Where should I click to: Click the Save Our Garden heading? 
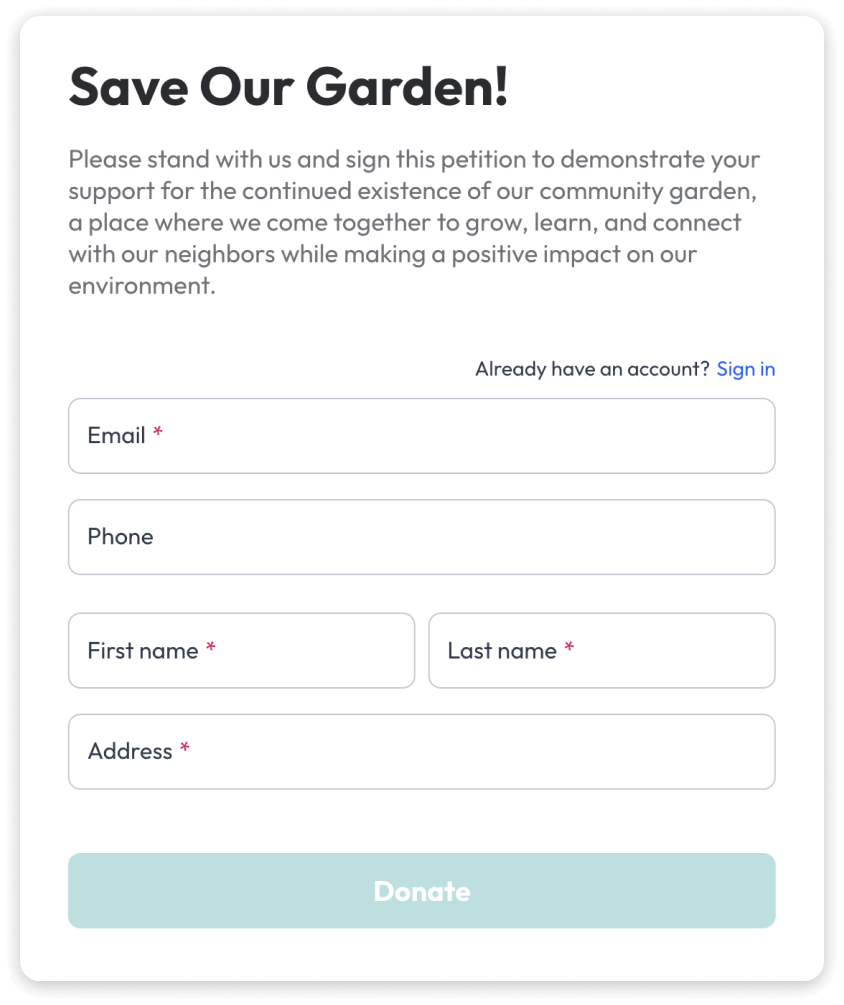click(x=288, y=88)
